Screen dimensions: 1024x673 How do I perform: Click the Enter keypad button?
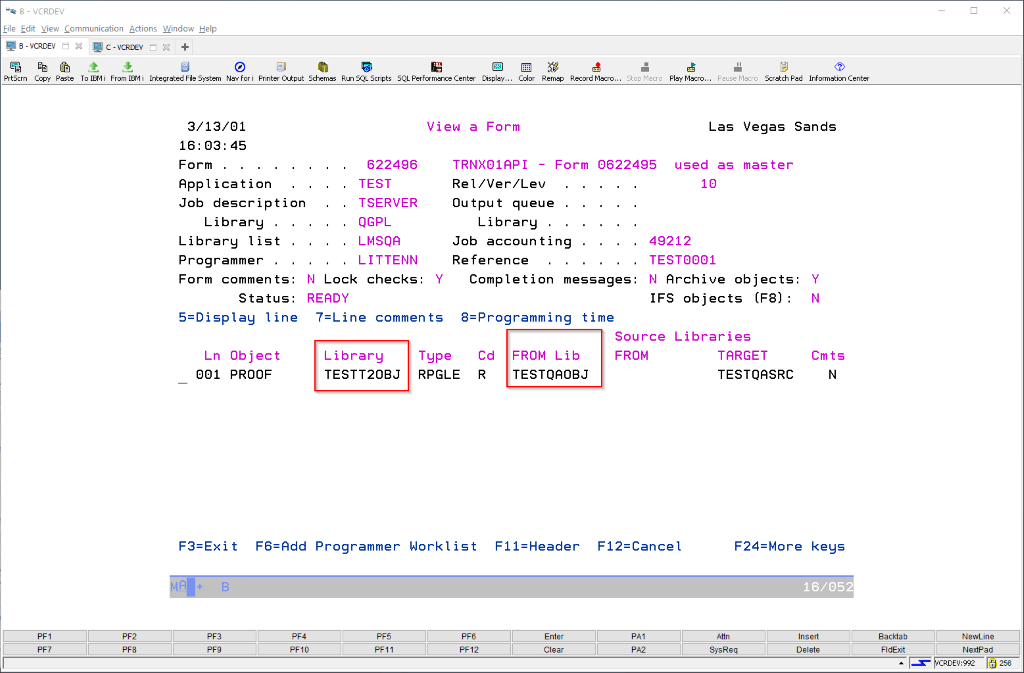(x=554, y=636)
